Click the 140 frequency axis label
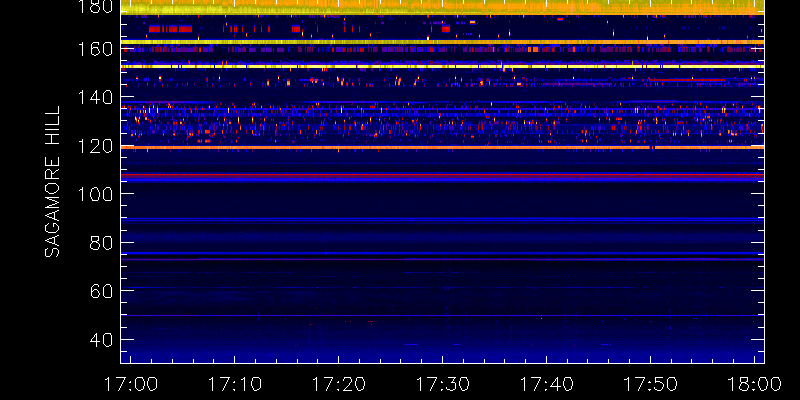 tap(94, 97)
